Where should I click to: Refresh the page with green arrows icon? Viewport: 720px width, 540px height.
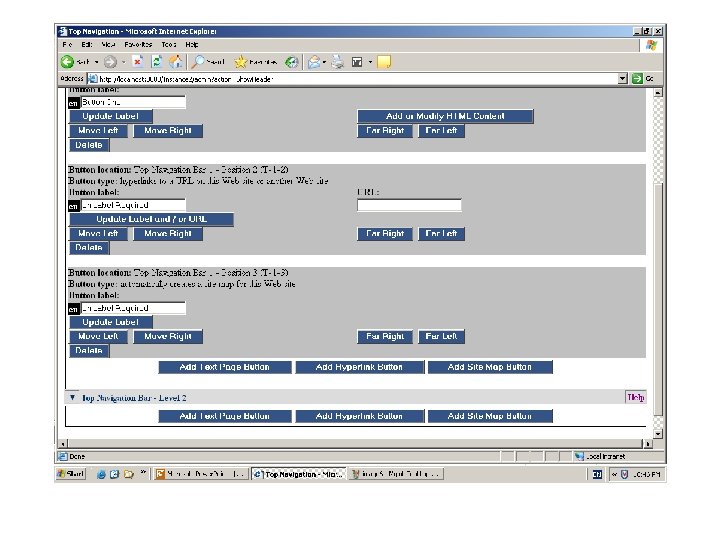[157, 62]
